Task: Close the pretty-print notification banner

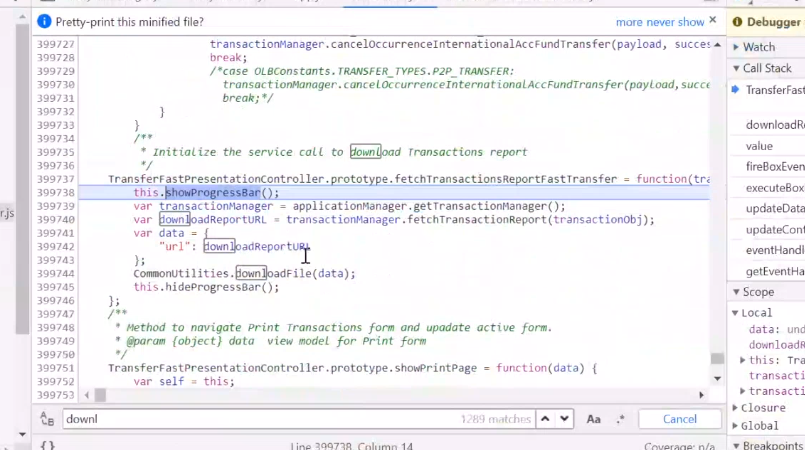Action: tap(713, 20)
